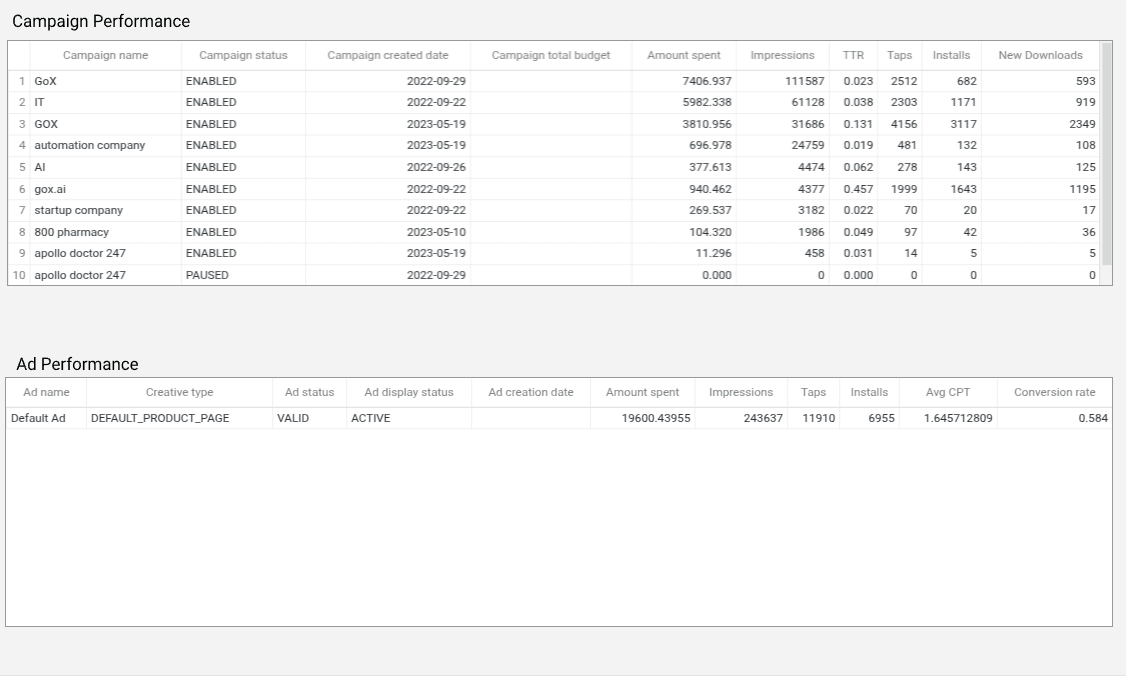
Task: Click the Campaign Performance title
Action: (x=101, y=22)
